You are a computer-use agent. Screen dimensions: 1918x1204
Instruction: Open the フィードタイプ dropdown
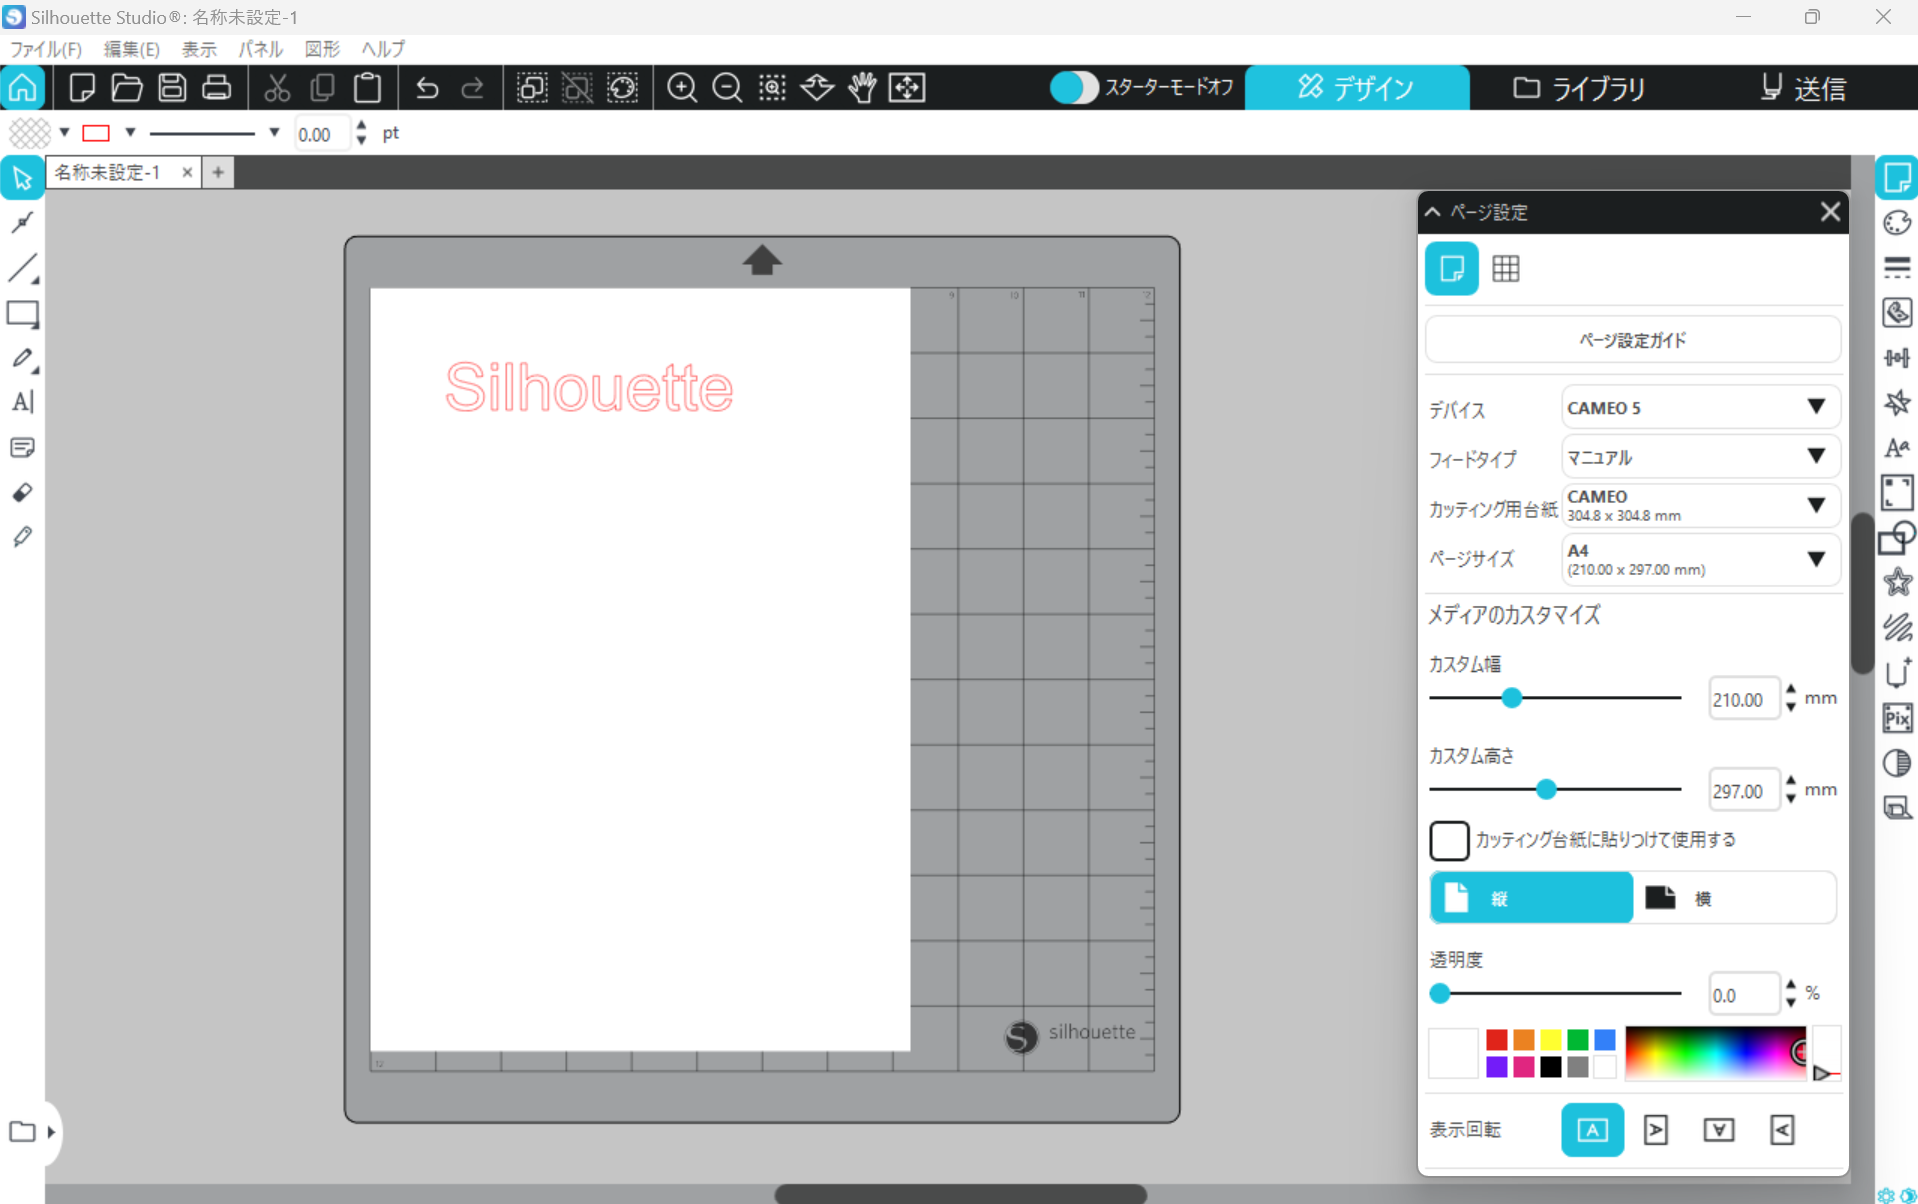[1700, 457]
